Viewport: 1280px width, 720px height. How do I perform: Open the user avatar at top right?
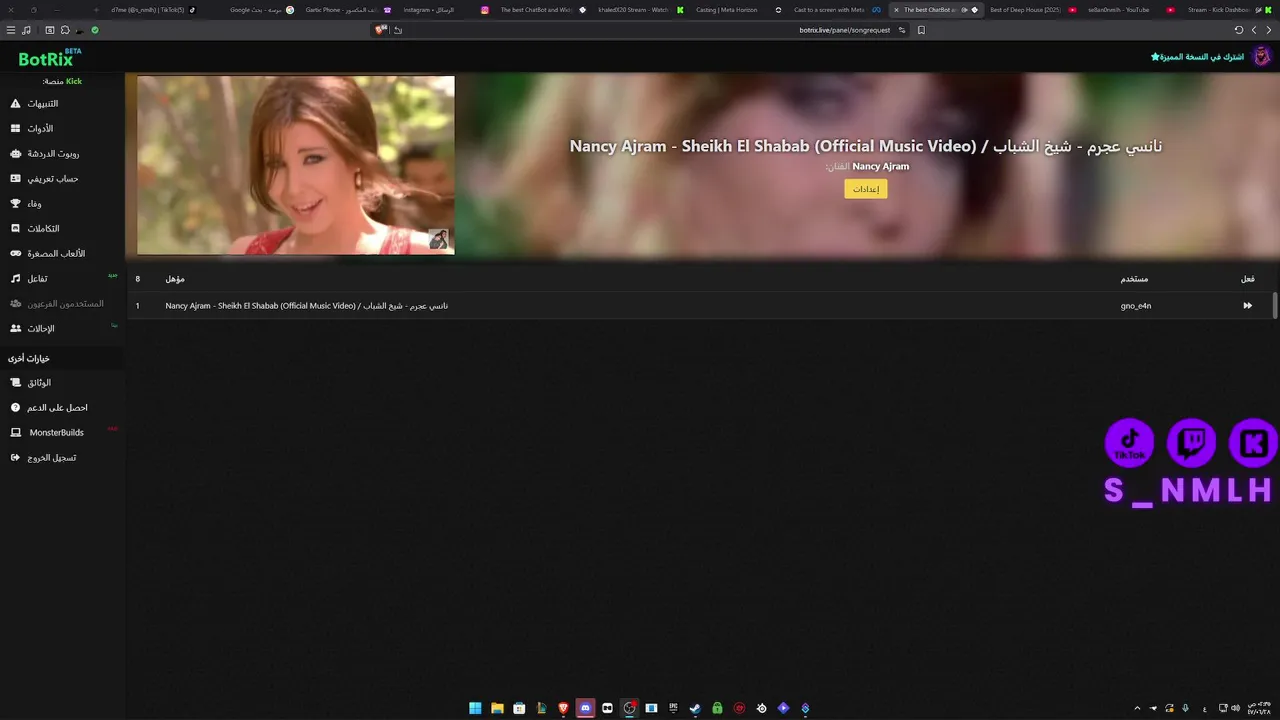point(1262,57)
